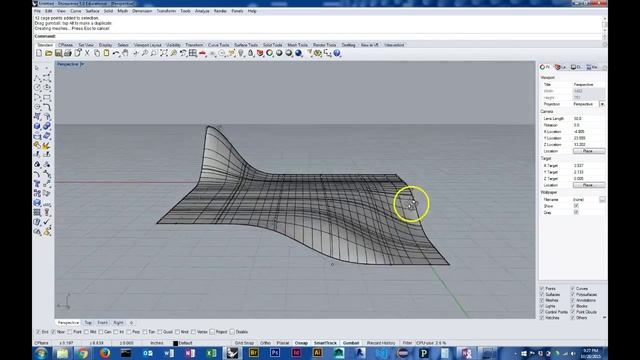The height and width of the screenshot is (360, 640).
Task: Open the File menu
Action: click(x=37, y=11)
